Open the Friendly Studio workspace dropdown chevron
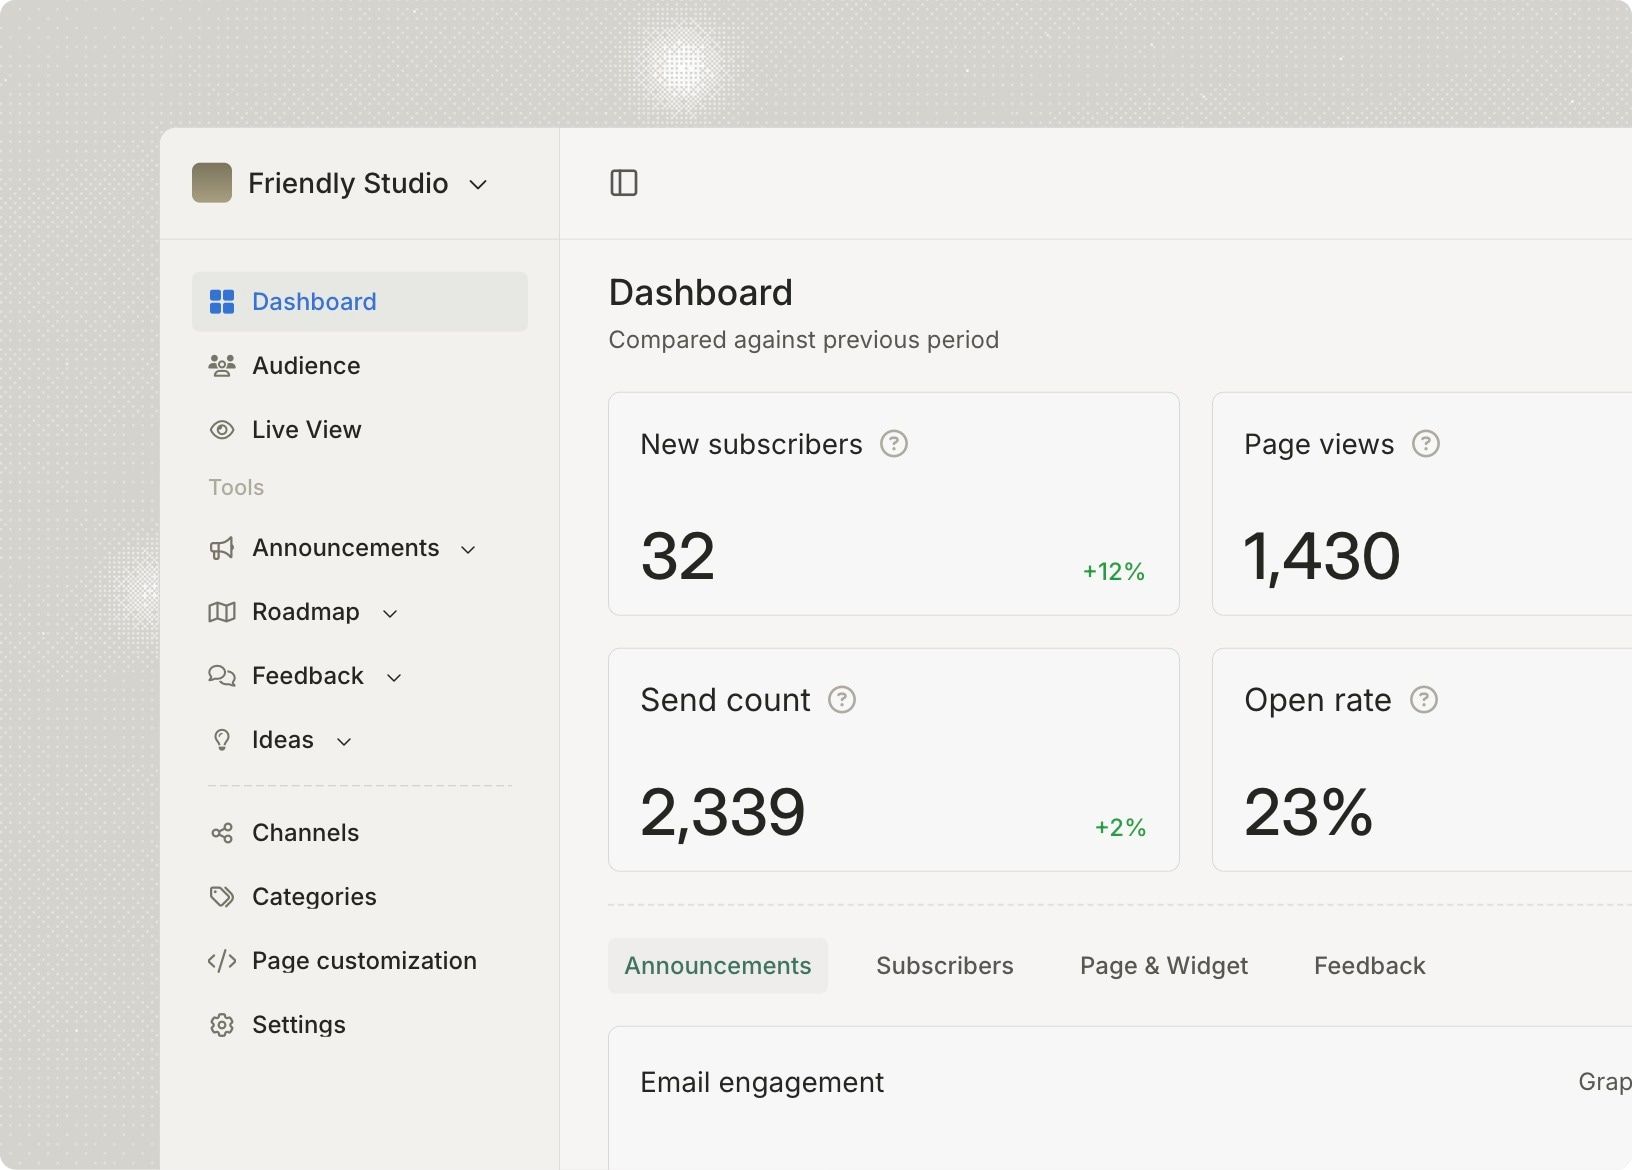 click(x=478, y=184)
